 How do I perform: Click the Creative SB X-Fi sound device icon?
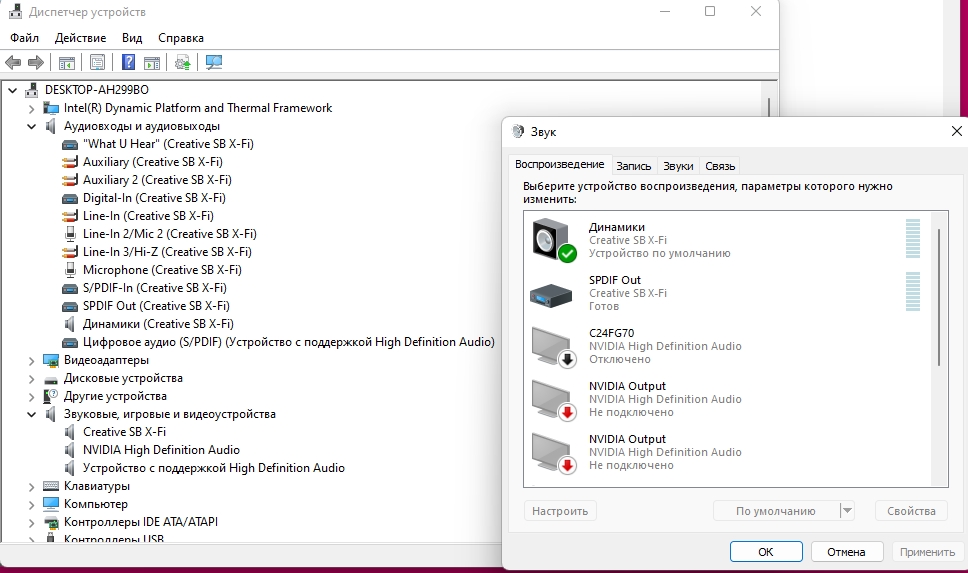click(70, 432)
